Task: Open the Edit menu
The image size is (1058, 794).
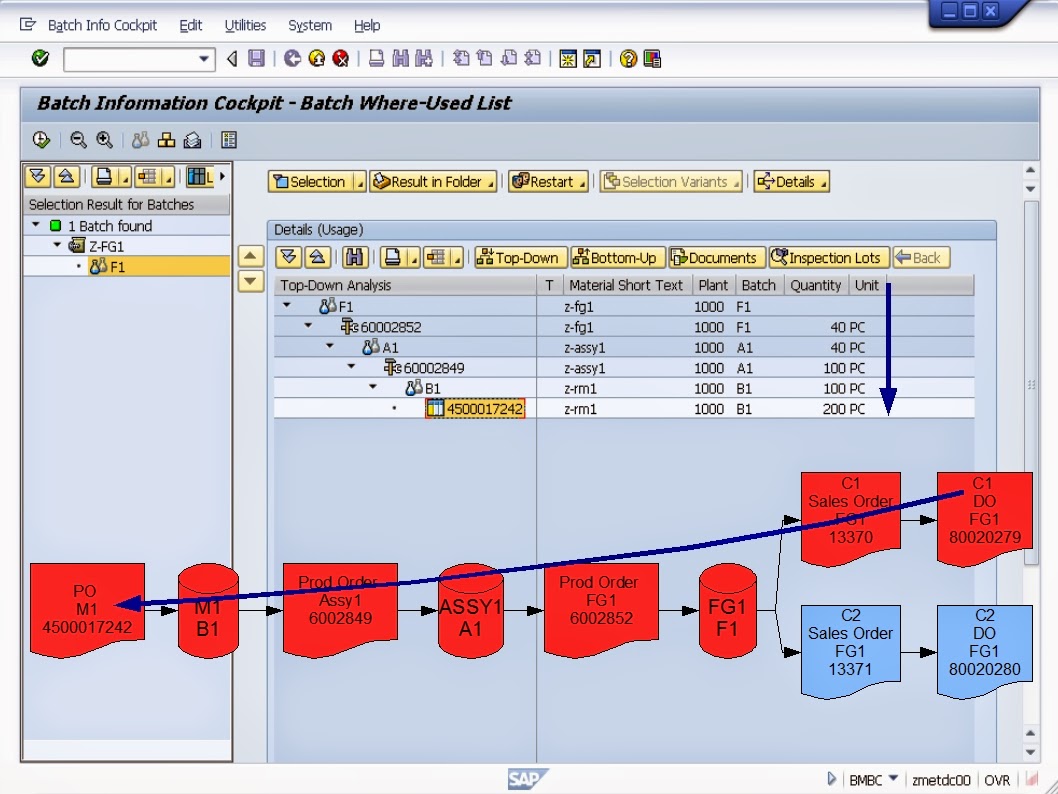Action: click(190, 25)
